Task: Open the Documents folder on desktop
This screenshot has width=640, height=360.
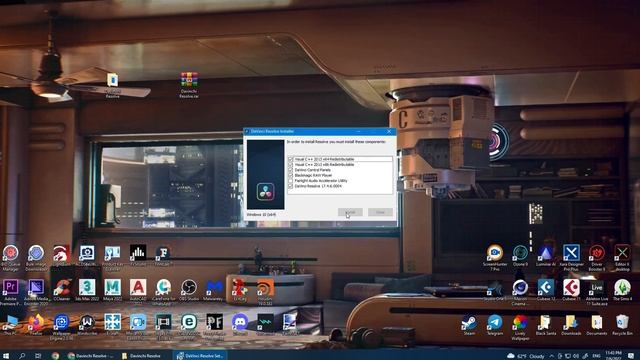Action: click(597, 325)
